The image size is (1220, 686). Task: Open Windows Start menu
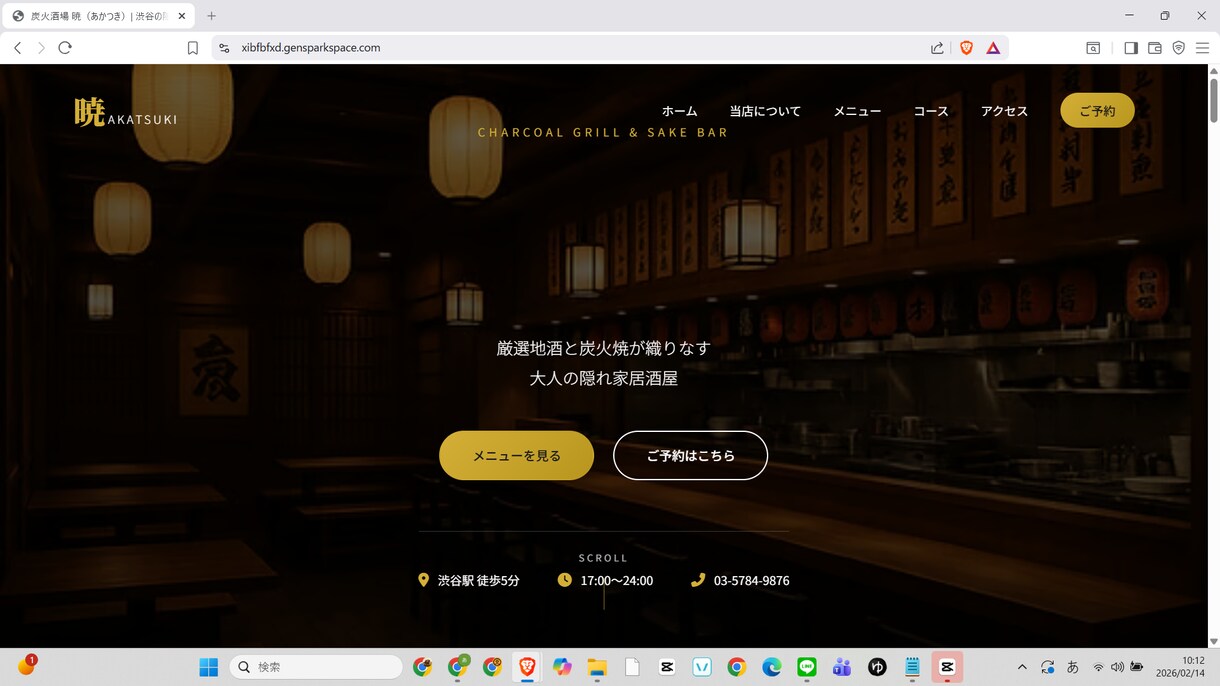(208, 667)
